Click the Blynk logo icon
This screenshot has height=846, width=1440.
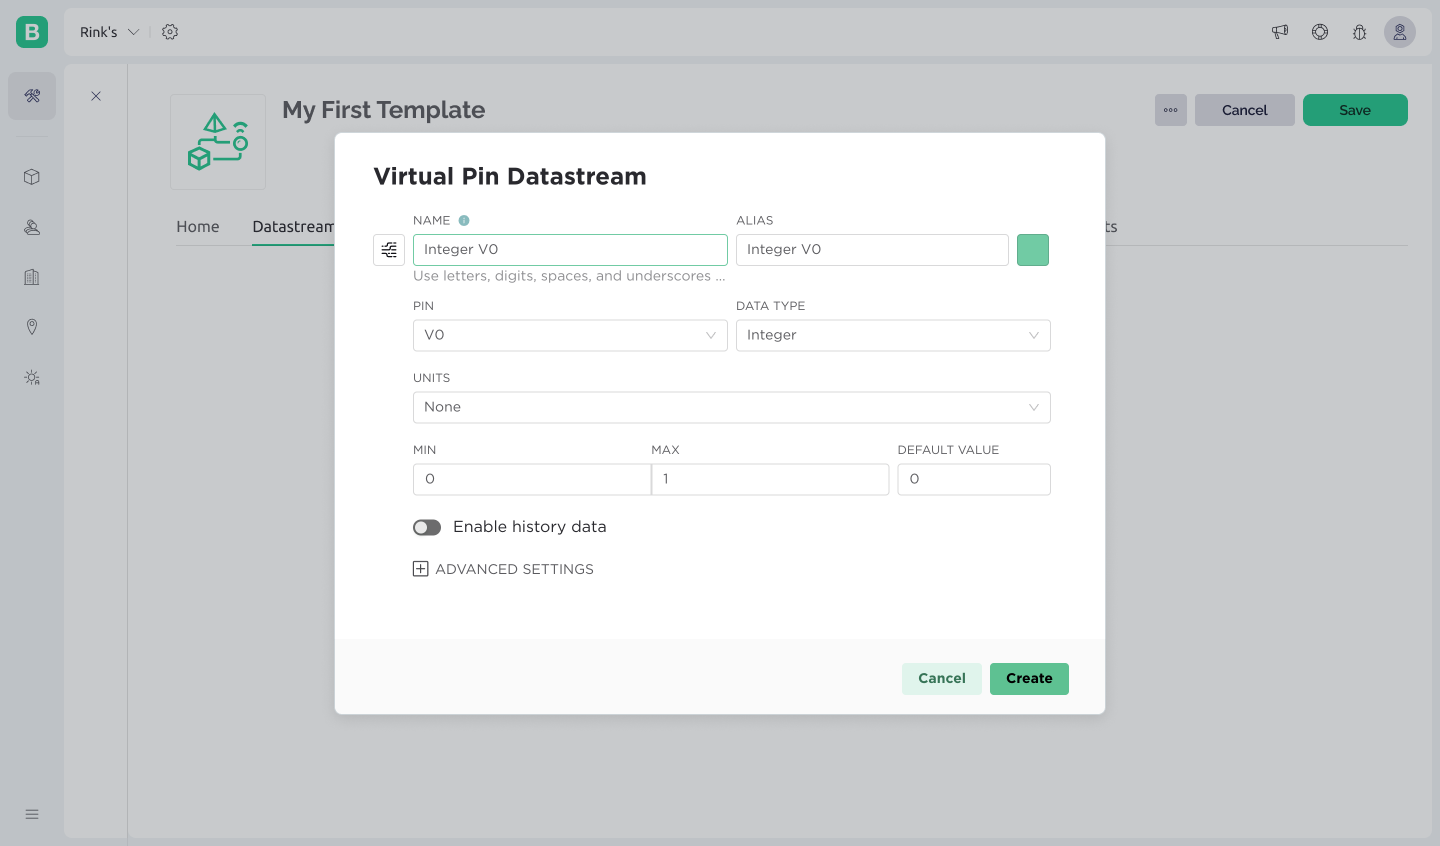[x=32, y=32]
